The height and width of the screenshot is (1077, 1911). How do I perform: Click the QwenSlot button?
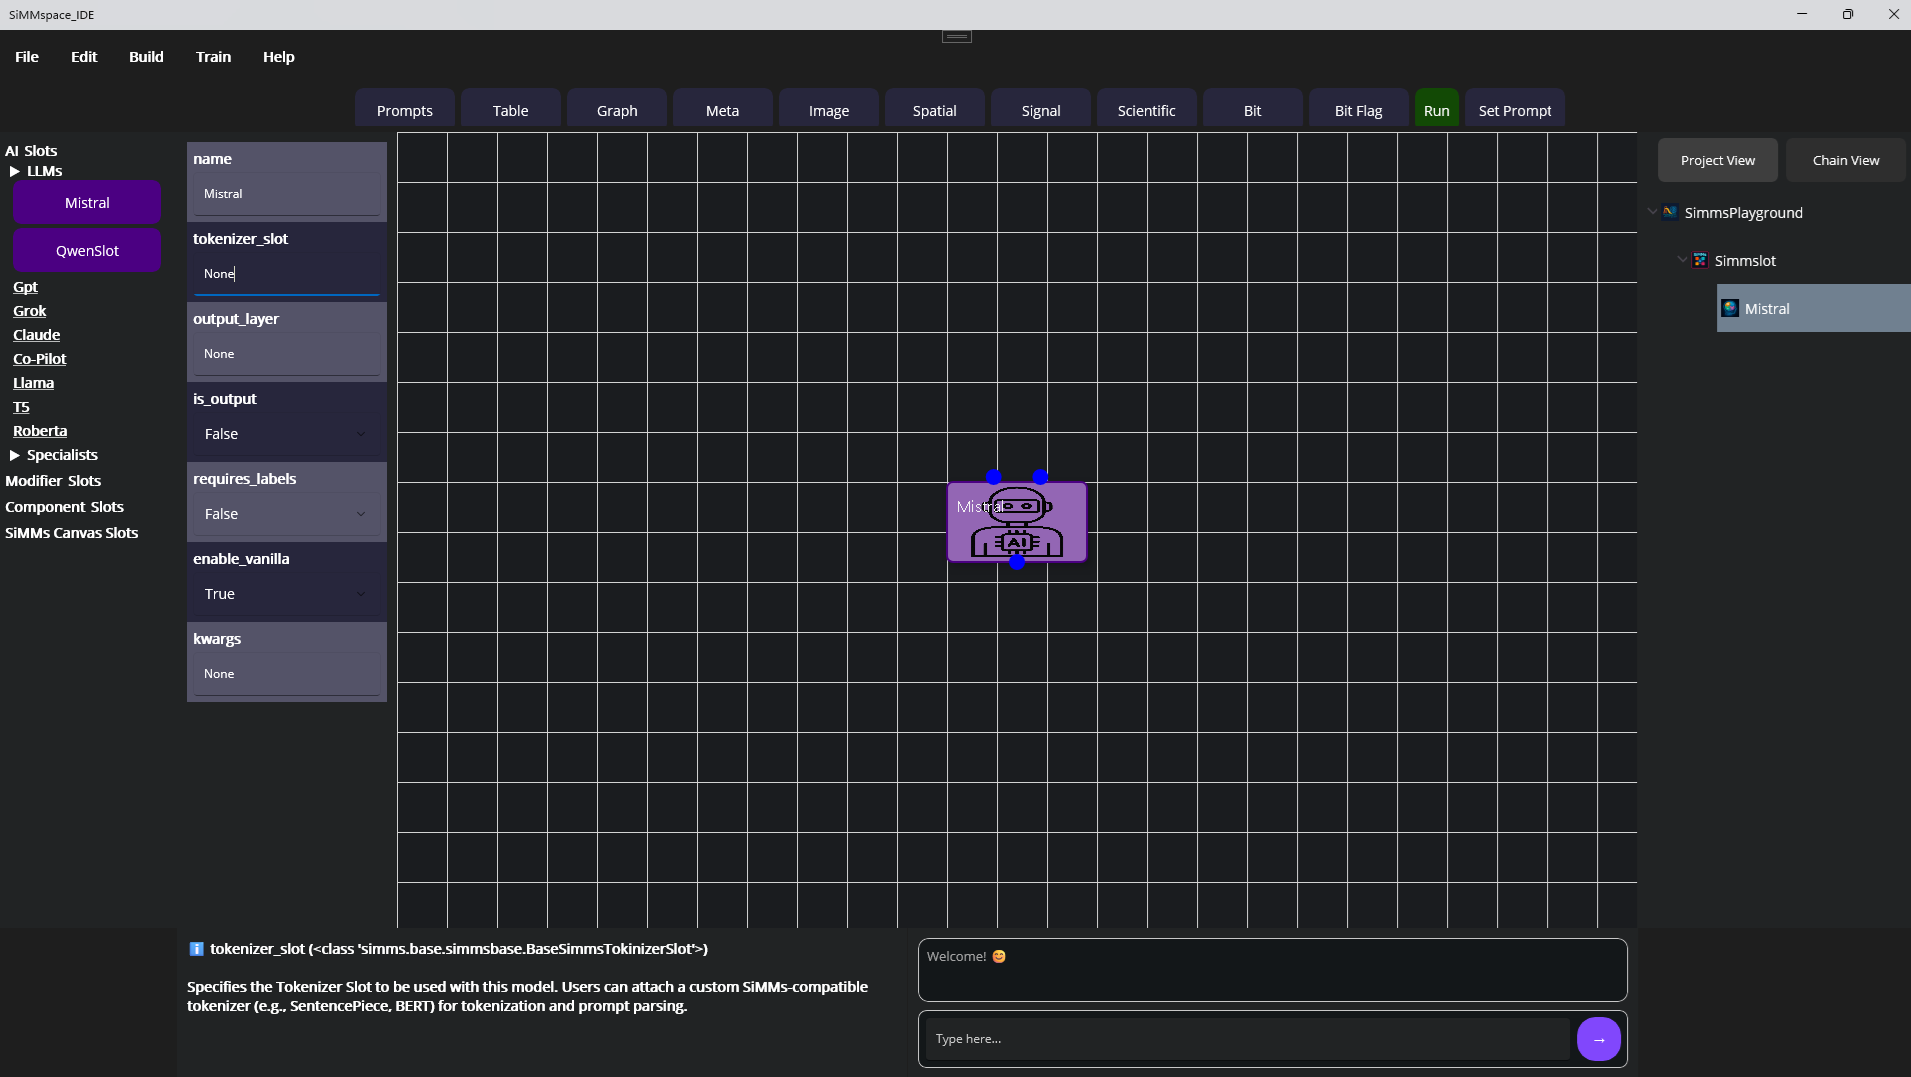87,251
